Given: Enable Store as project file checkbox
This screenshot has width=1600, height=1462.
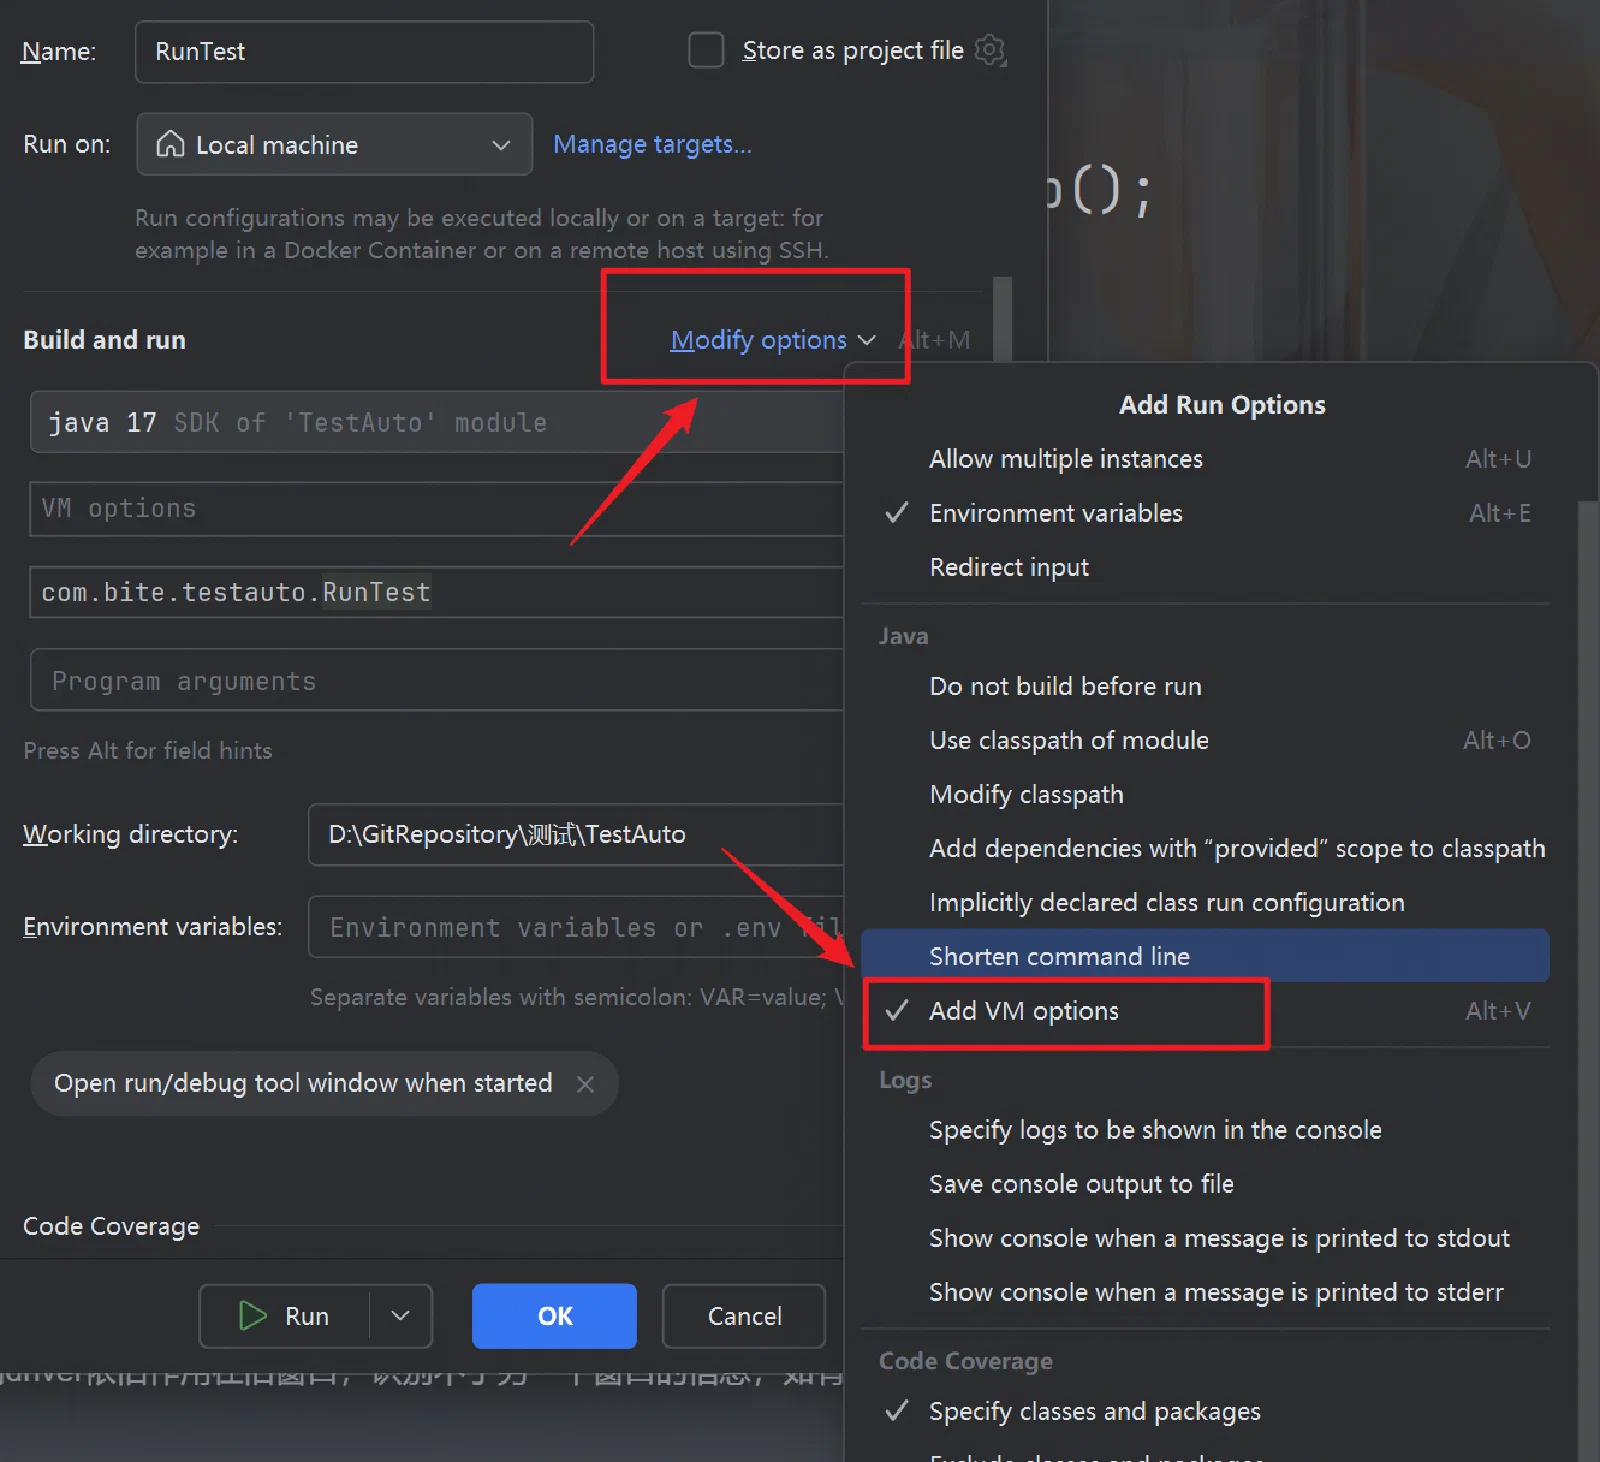Looking at the screenshot, I should pos(706,50).
